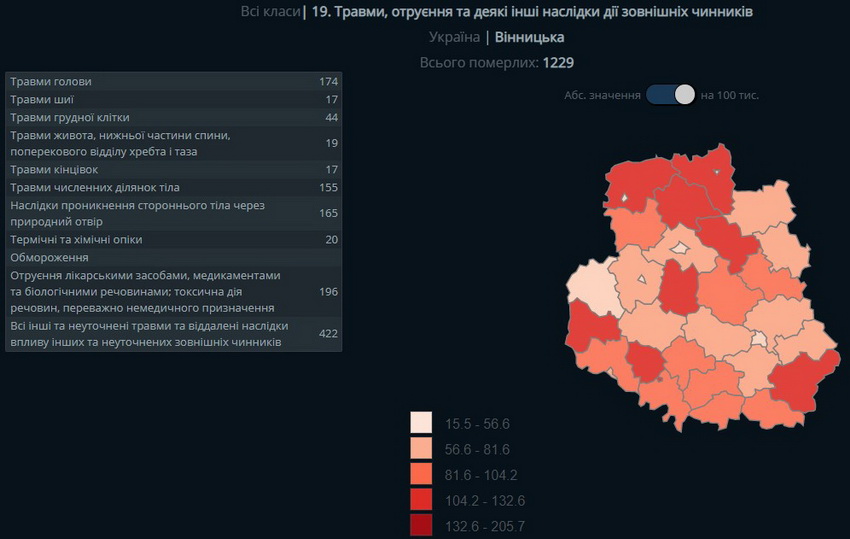Viewport: 850px width, 539px height.
Task: Click the 'Україна' breadcrumb link
Action: click(454, 37)
